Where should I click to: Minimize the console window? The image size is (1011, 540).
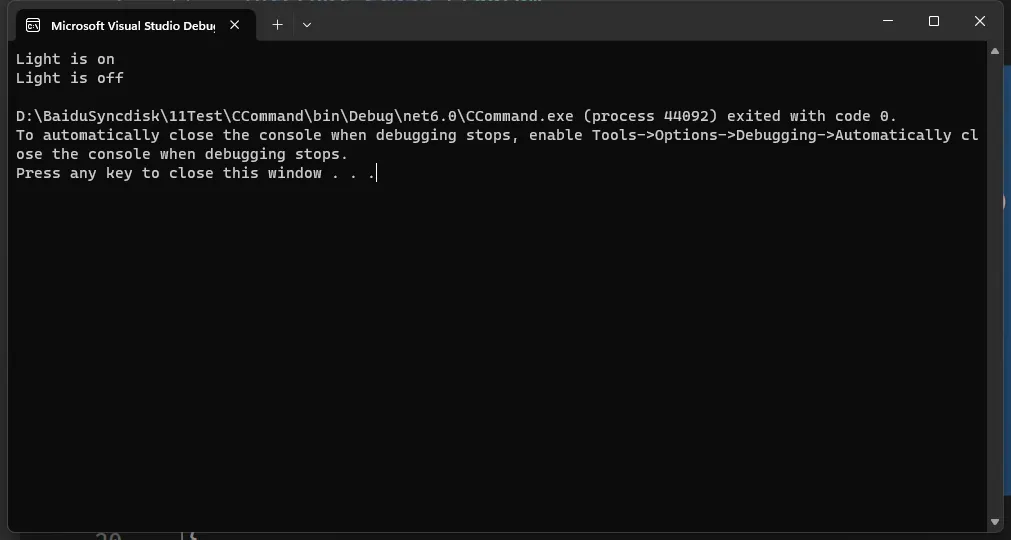coord(888,21)
